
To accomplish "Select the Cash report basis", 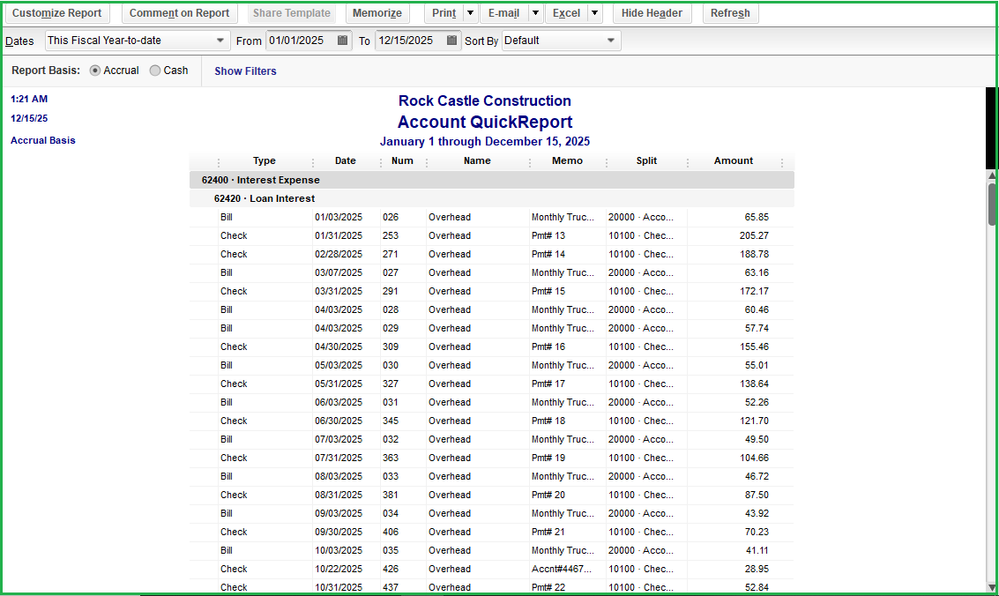I will [155, 71].
